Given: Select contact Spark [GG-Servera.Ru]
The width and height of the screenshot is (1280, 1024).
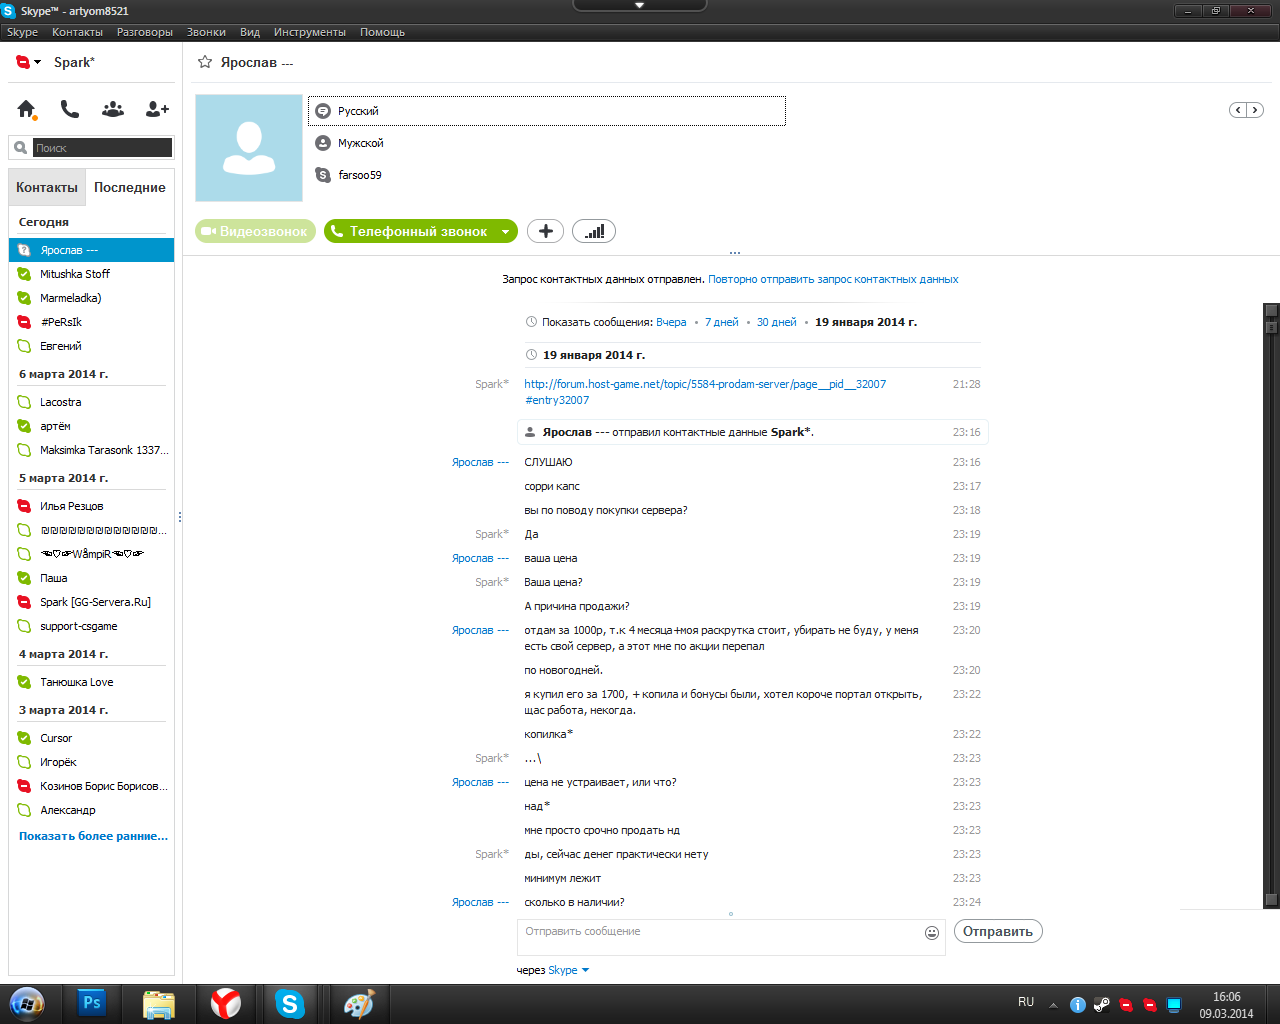Looking at the screenshot, I should [92, 602].
